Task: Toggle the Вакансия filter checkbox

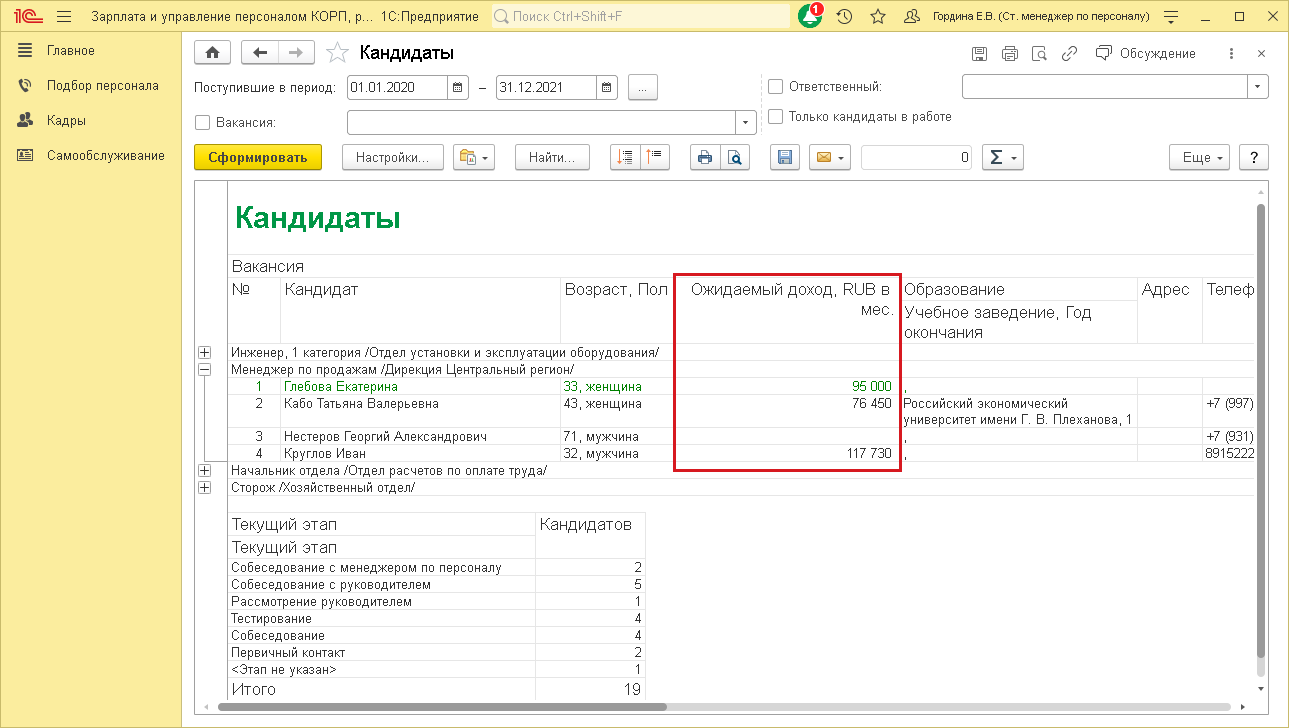Action: (203, 123)
